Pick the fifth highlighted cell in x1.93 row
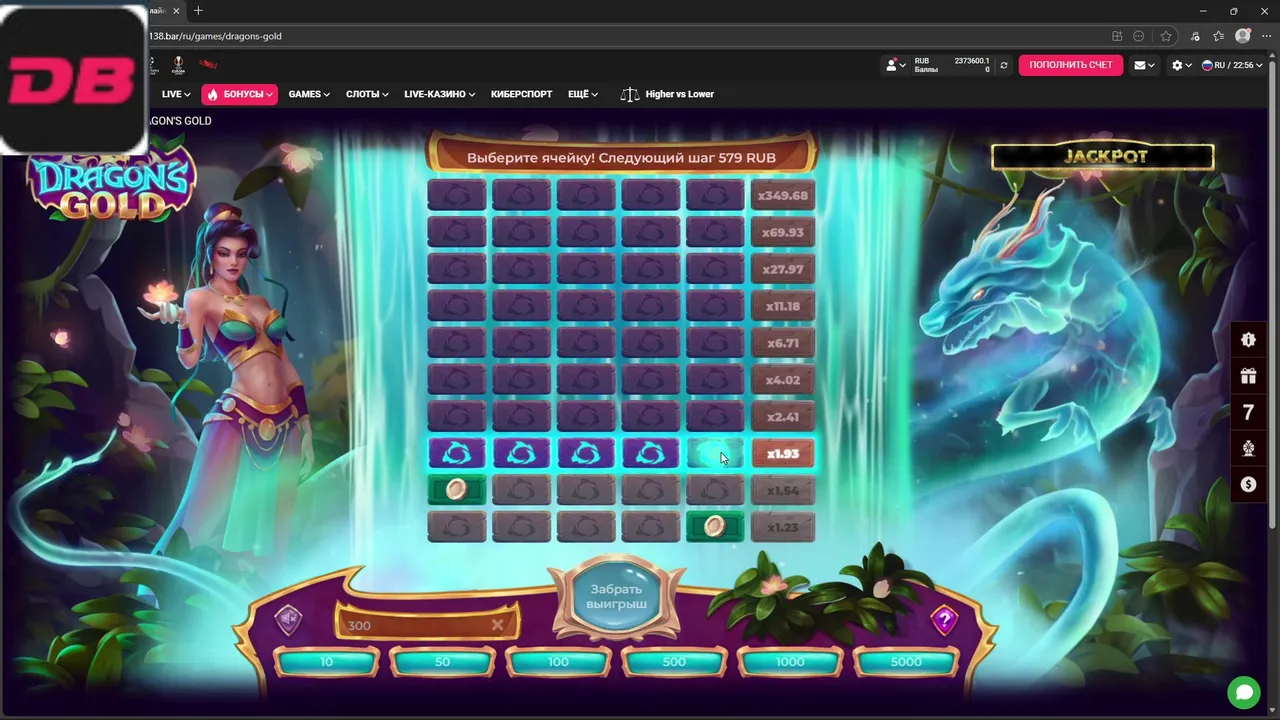This screenshot has width=1280, height=720. point(715,454)
